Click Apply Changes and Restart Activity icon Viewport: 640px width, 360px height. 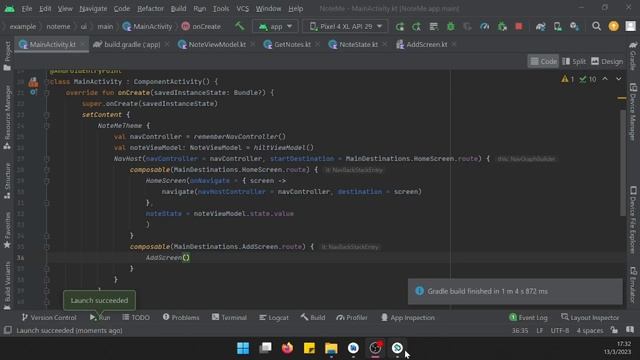416,27
